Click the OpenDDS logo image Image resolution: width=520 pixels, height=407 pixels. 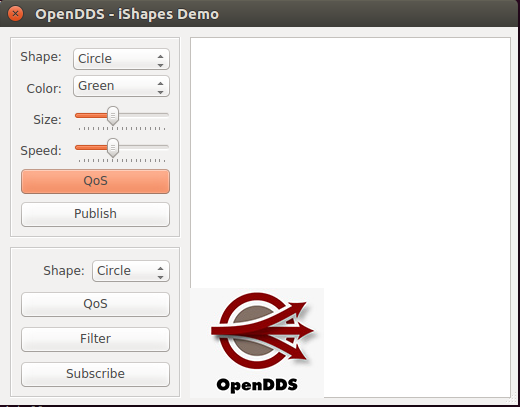pos(257,343)
